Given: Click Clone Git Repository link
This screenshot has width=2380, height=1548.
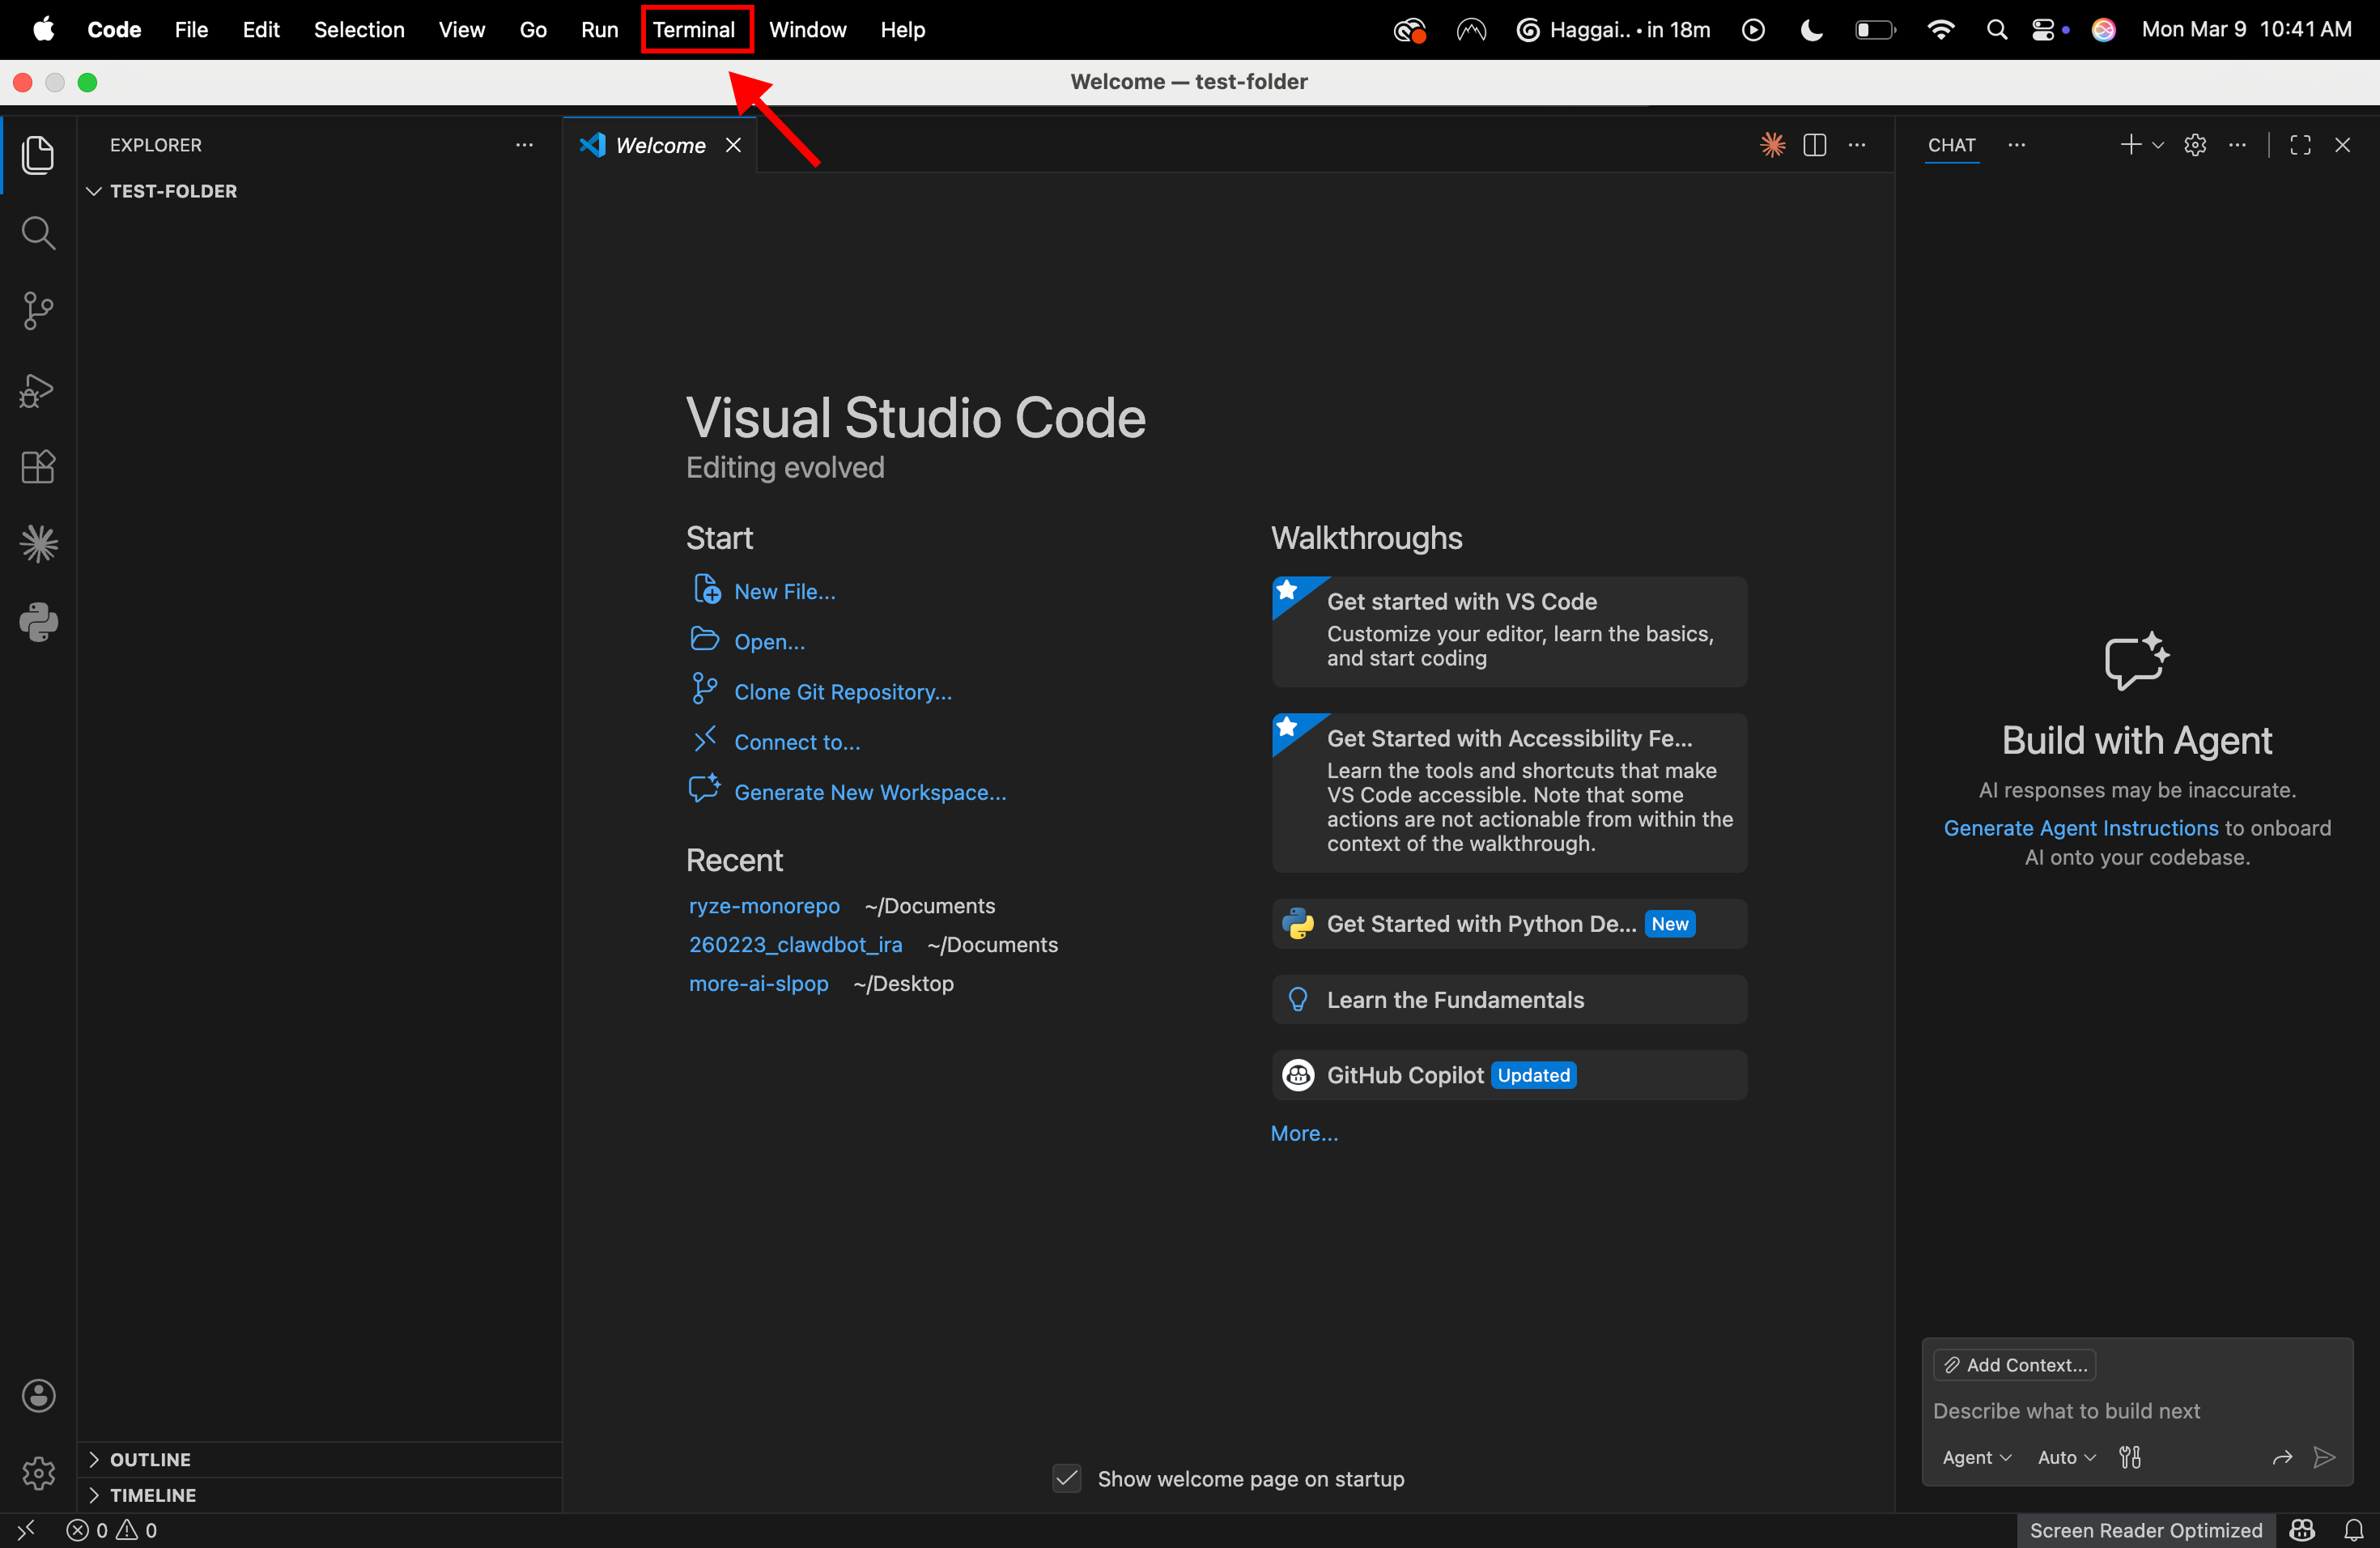Looking at the screenshot, I should tap(841, 691).
